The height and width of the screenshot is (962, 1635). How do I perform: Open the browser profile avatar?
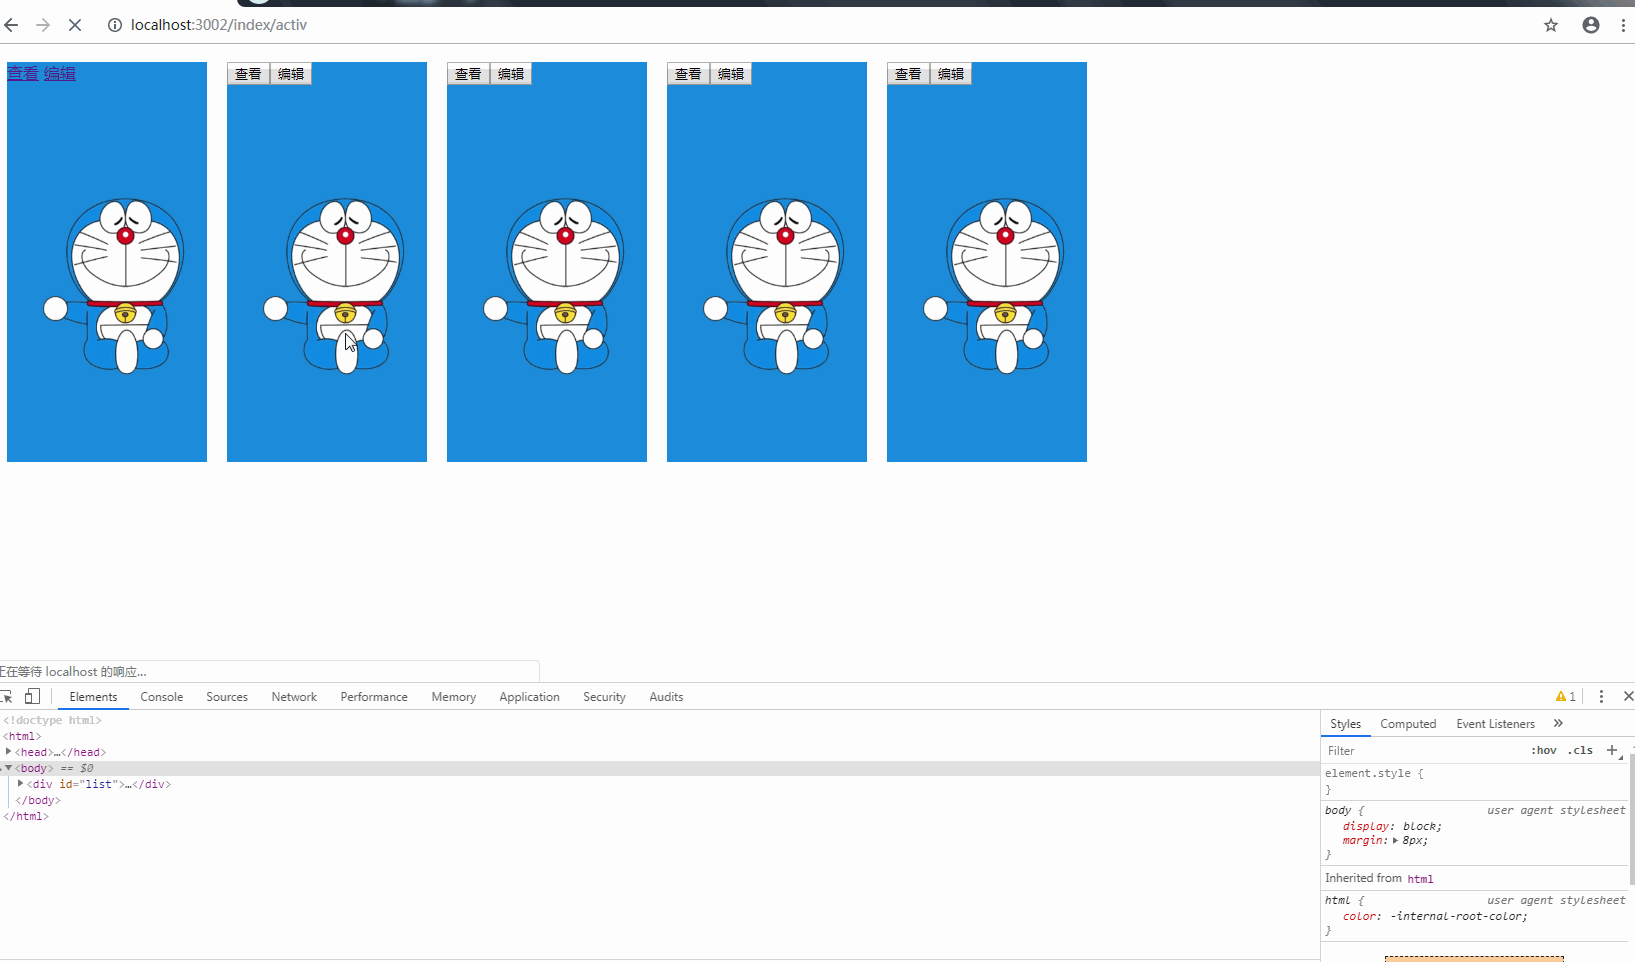click(x=1591, y=25)
